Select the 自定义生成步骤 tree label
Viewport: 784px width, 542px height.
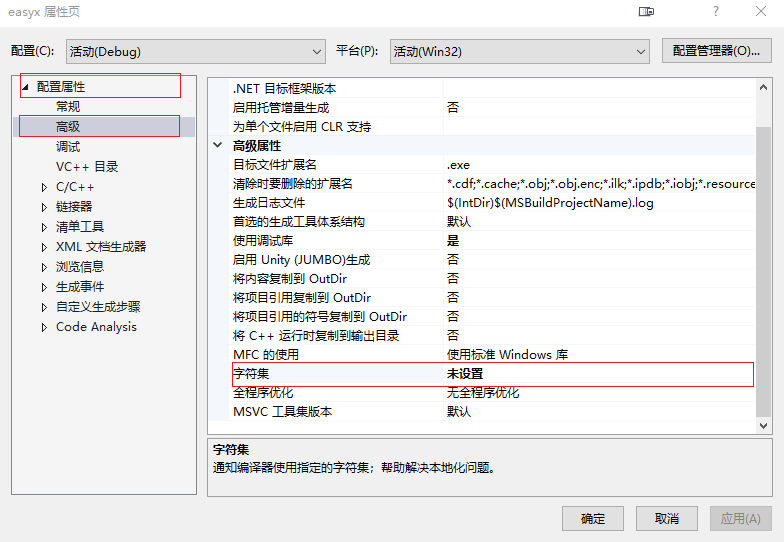click(x=98, y=306)
